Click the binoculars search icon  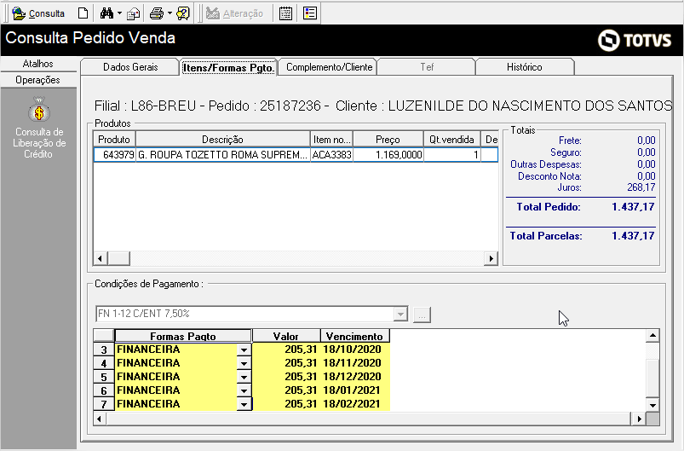106,14
